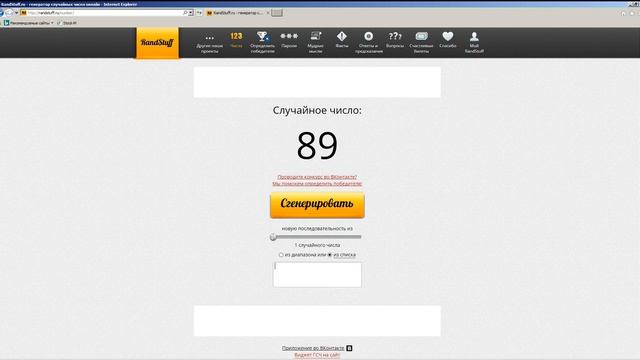Click the number count slider handle
Image resolution: width=640 pixels, height=360 pixels.
(273, 237)
